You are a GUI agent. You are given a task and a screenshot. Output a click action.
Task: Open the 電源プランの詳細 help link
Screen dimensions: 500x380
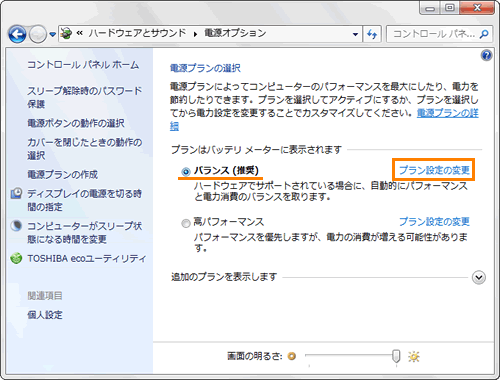coord(448,113)
